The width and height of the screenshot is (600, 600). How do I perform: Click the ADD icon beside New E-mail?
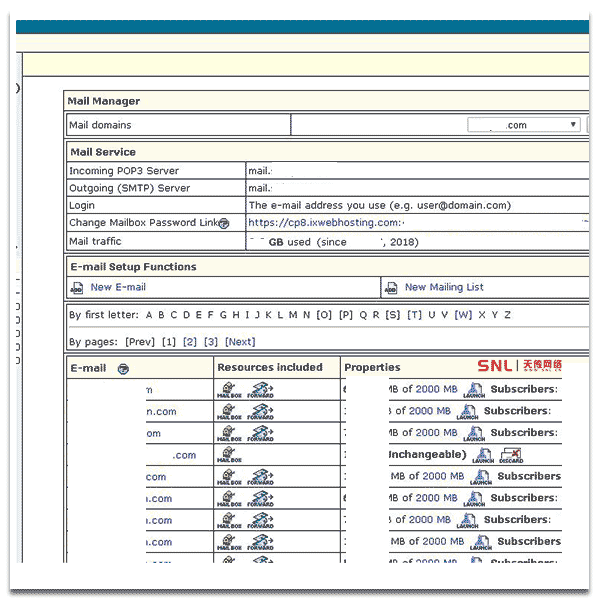point(77,288)
